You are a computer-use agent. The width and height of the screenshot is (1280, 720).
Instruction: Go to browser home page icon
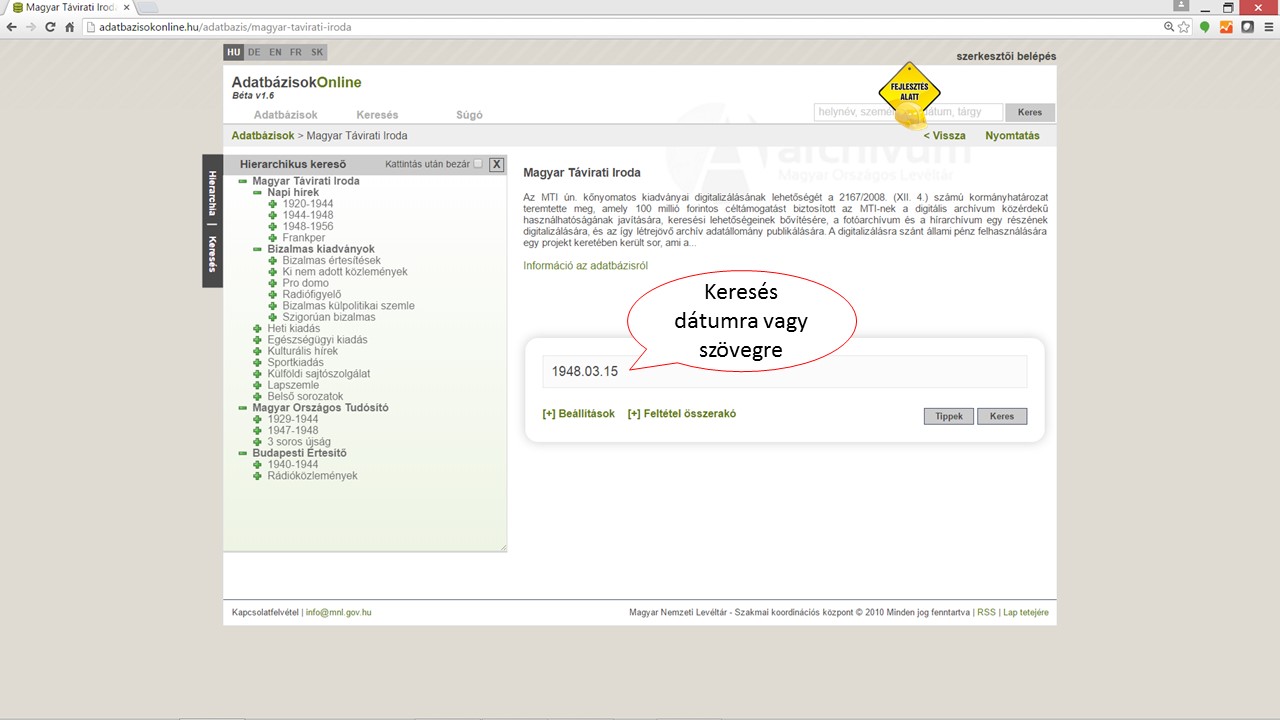(x=69, y=27)
